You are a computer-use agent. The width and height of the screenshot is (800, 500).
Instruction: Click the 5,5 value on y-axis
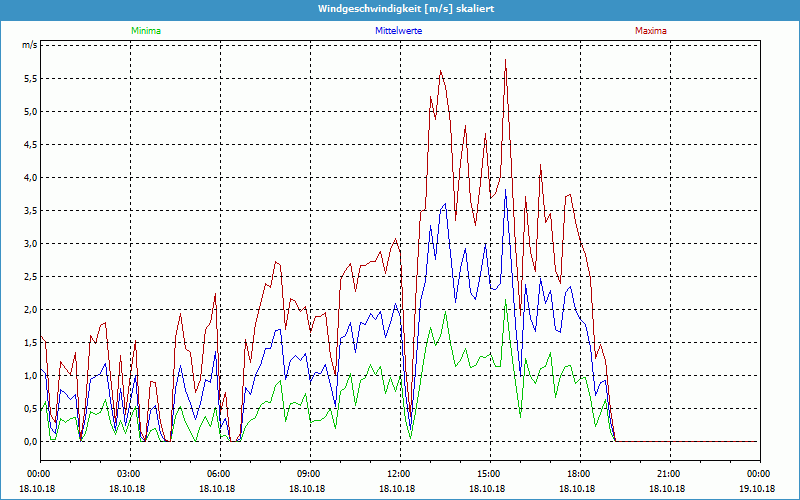(x=29, y=78)
